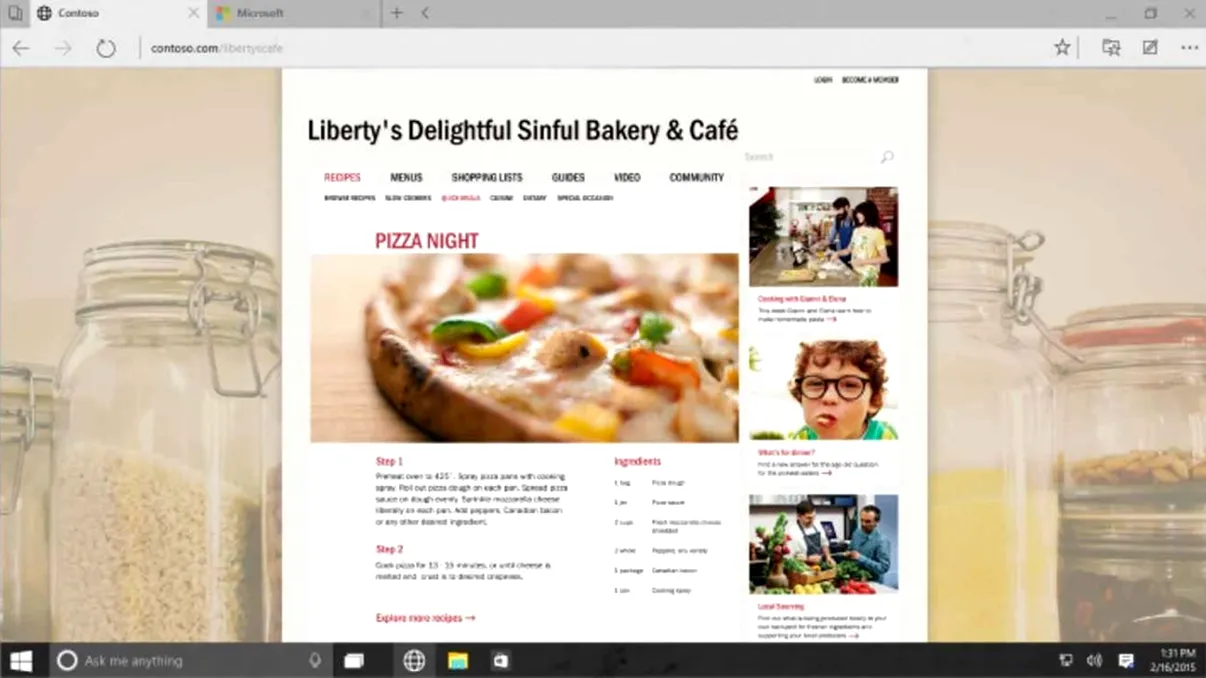The width and height of the screenshot is (1206, 678).
Task: Reload the contoso.com page
Action: tap(108, 46)
